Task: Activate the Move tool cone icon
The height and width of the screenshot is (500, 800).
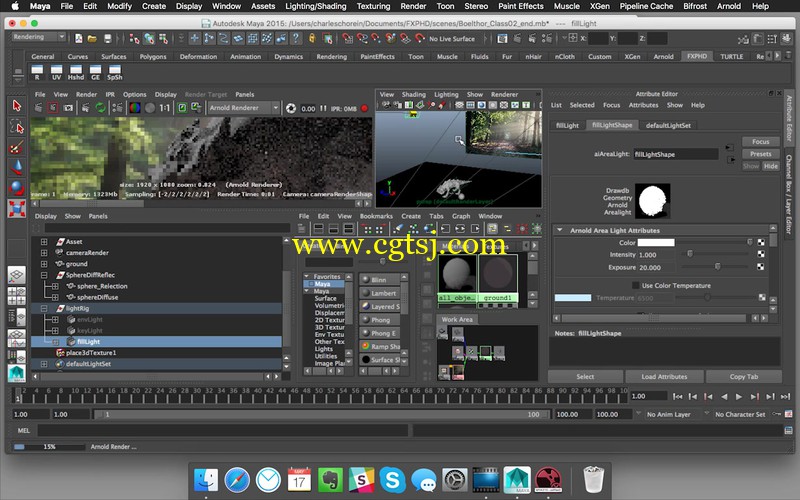Action: (16, 168)
